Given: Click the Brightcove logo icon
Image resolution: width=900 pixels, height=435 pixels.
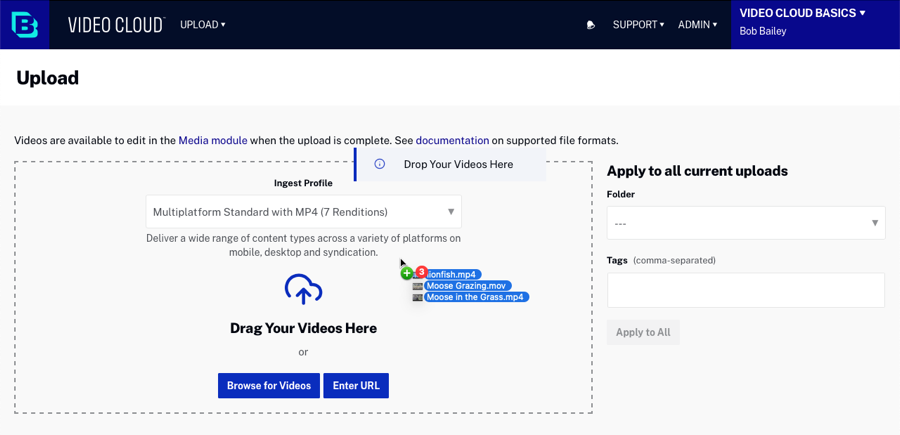Looking at the screenshot, I should (x=24, y=25).
